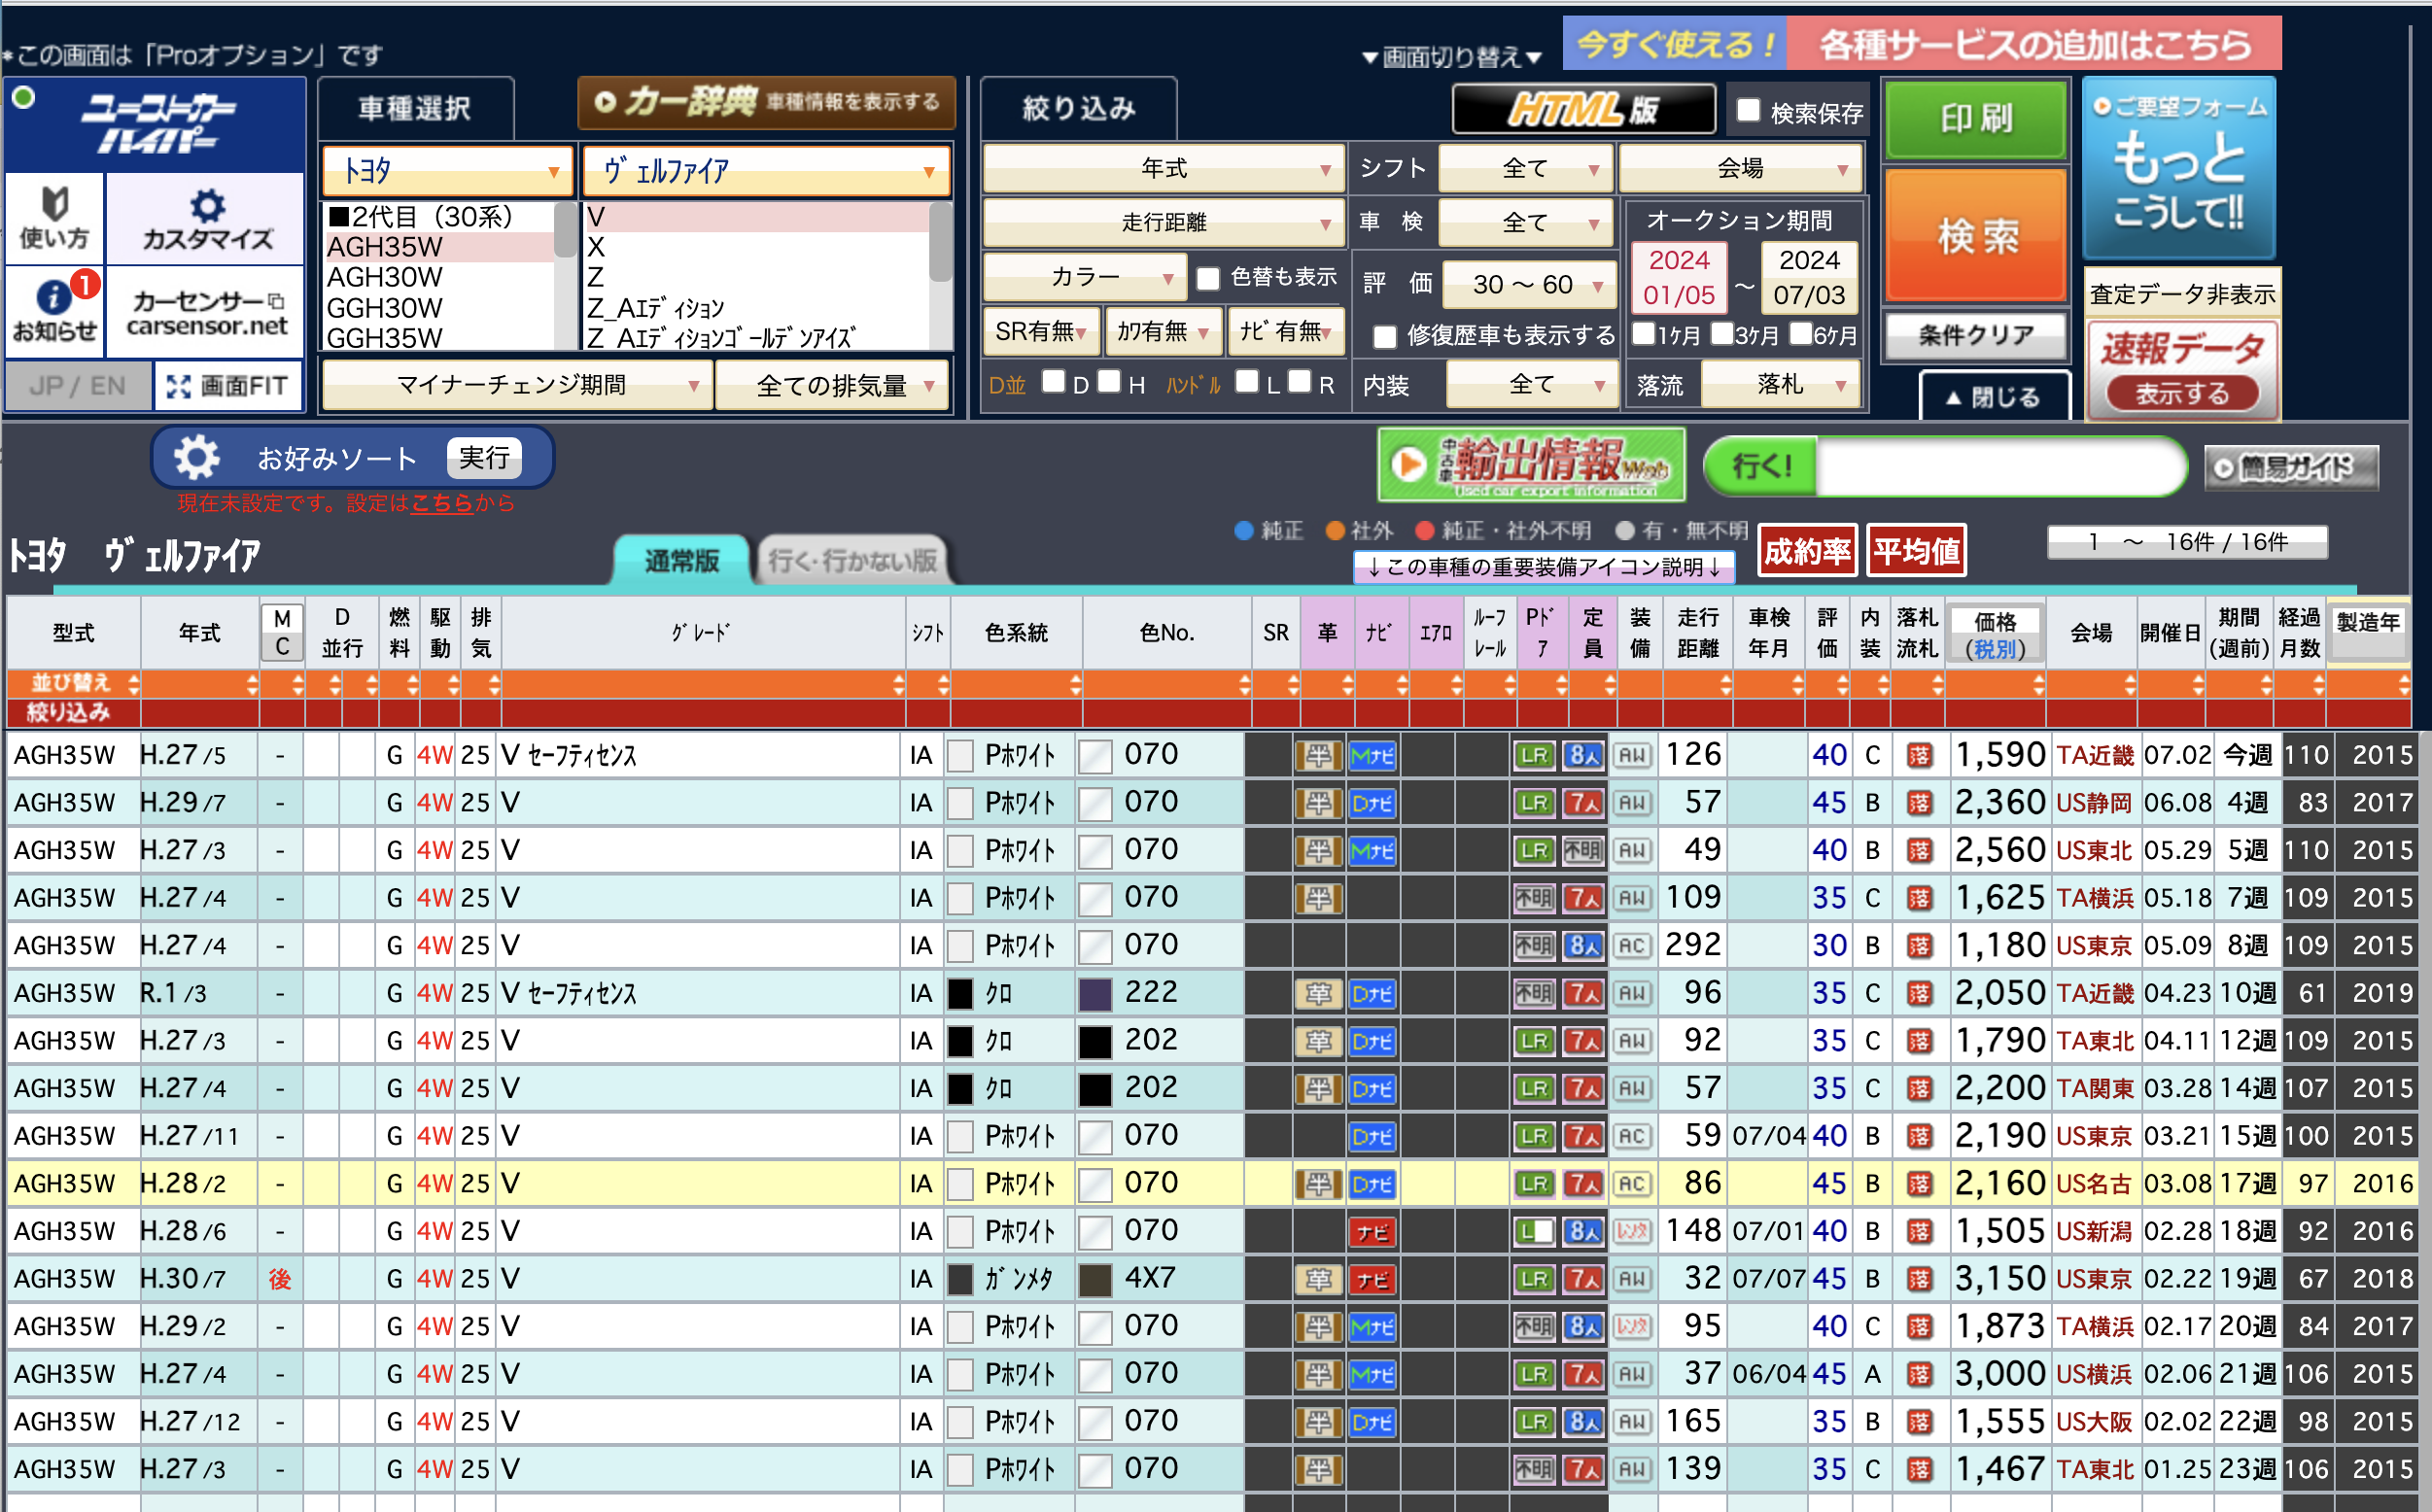Select AGH30W in the model code list
Image resolution: width=2432 pixels, height=1512 pixels.
(x=385, y=277)
